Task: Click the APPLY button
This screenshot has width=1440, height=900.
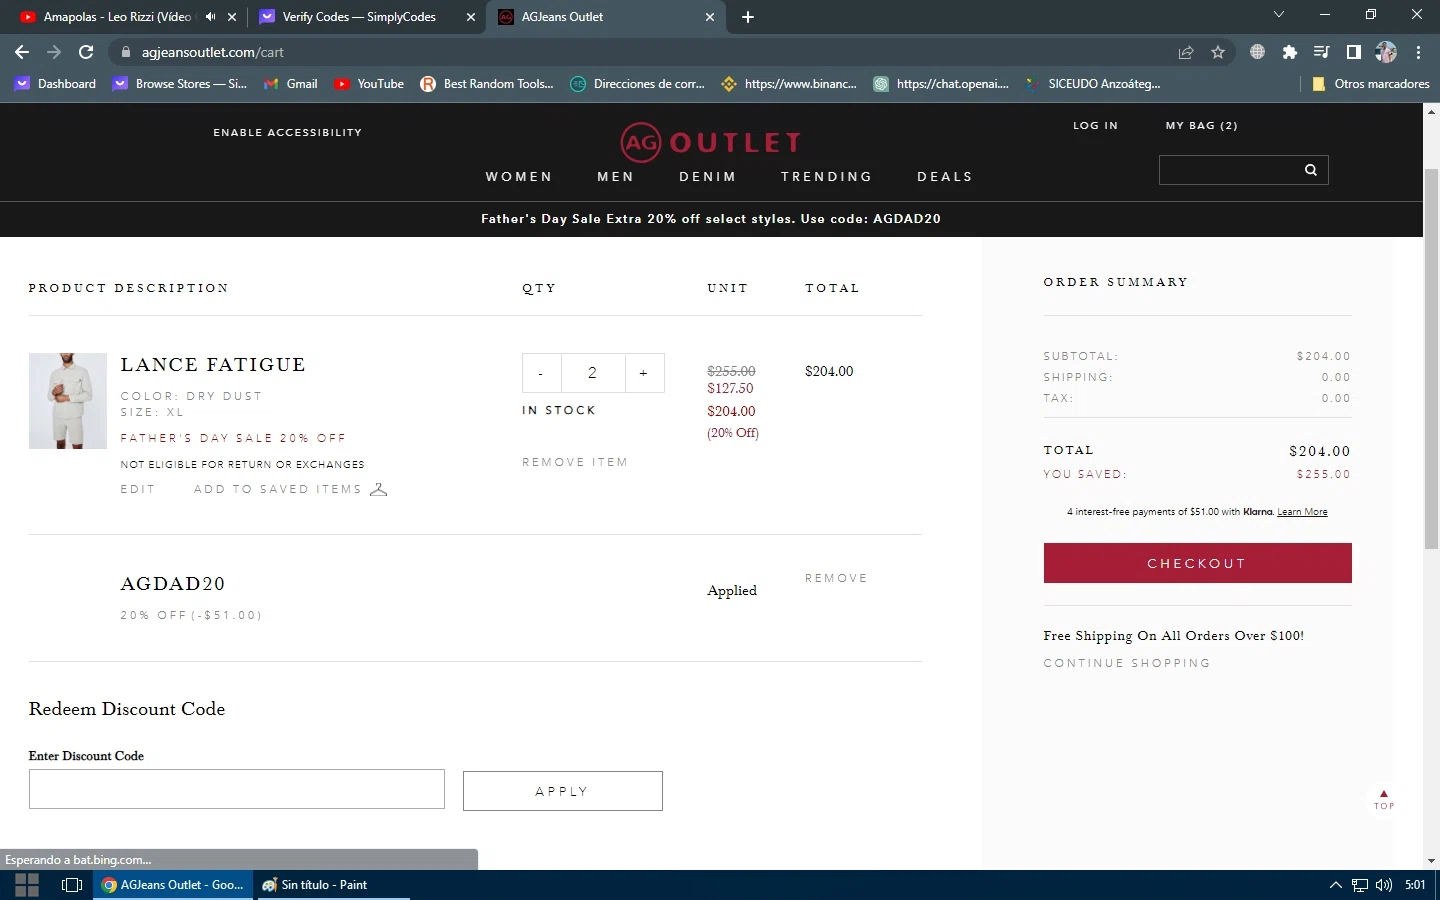Action: click(563, 791)
